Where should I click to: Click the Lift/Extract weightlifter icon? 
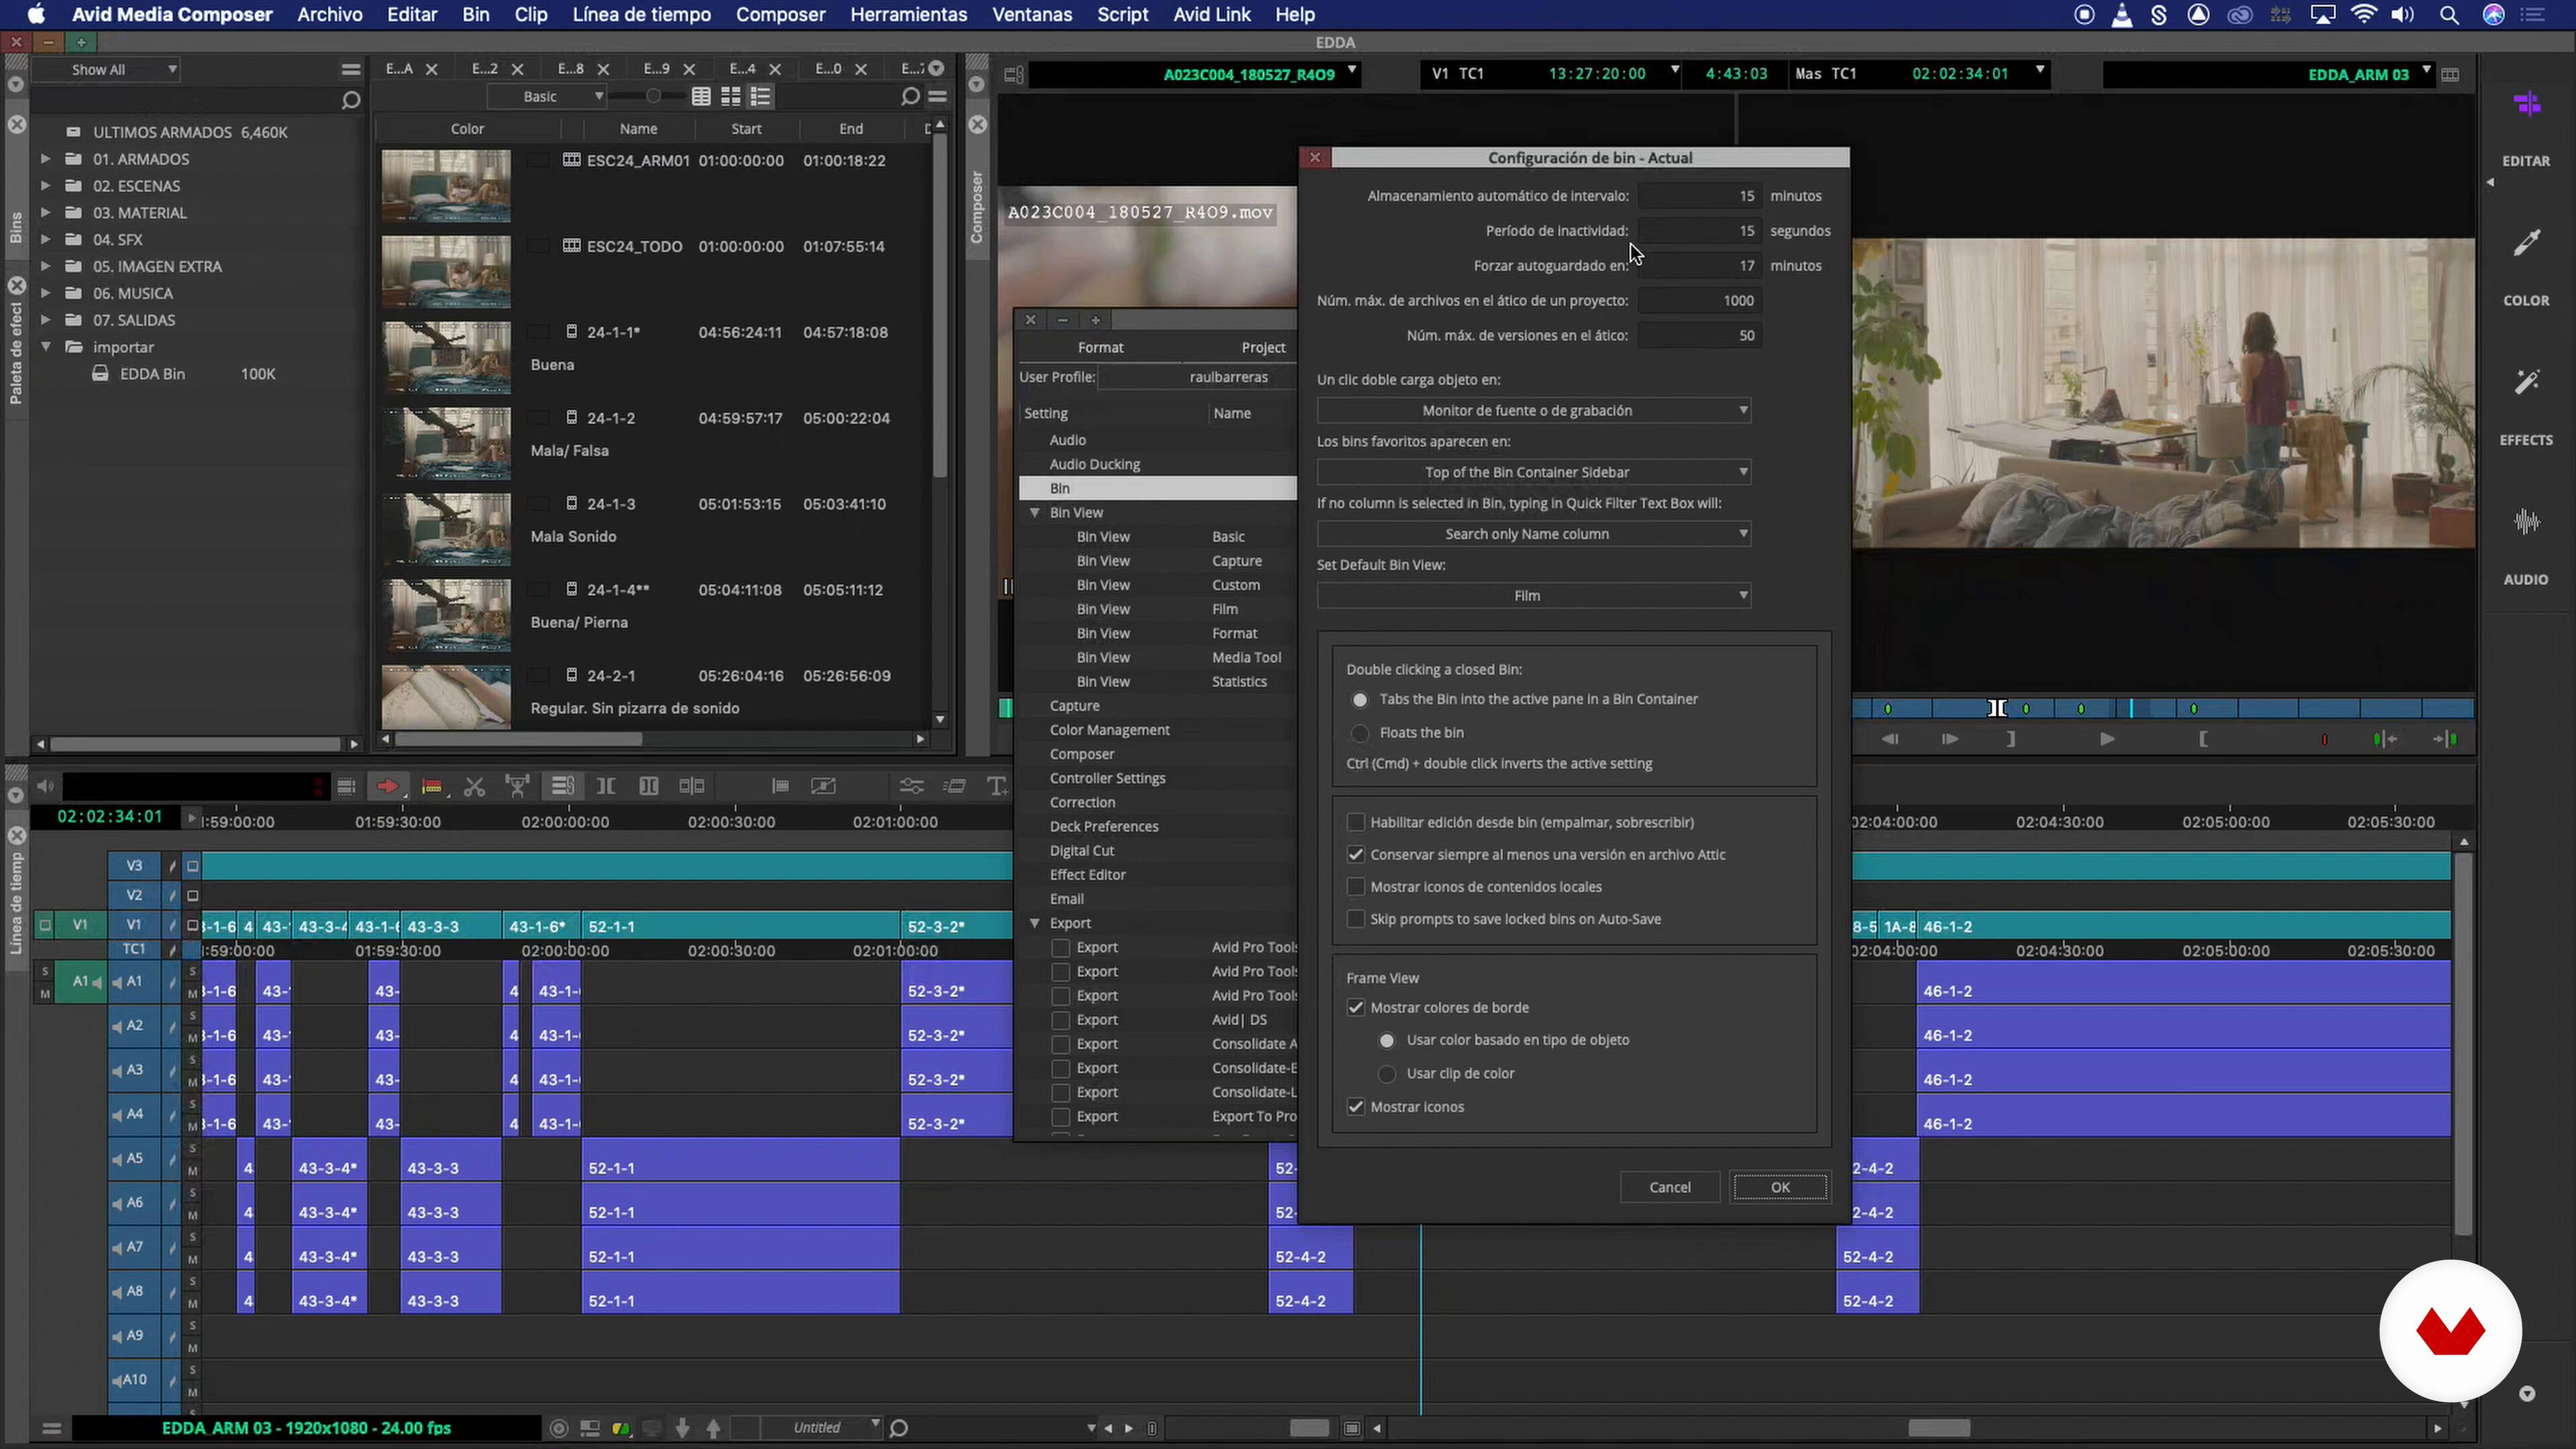pos(517,787)
